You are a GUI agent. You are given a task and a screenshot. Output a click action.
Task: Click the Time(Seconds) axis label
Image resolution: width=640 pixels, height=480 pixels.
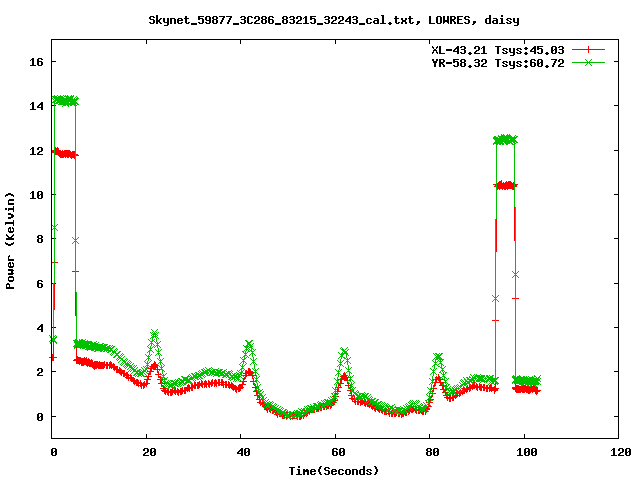pyautogui.click(x=334, y=471)
